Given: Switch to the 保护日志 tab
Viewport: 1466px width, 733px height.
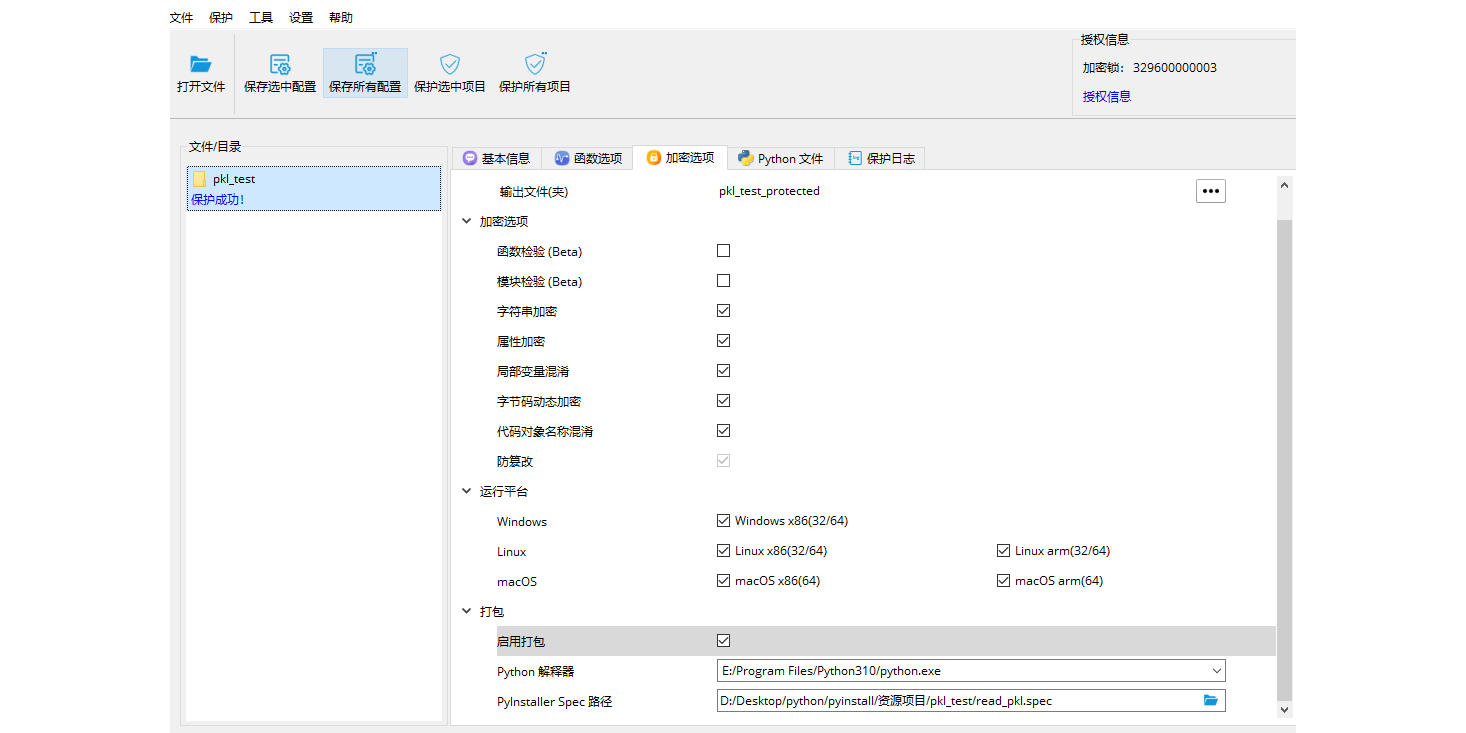Looking at the screenshot, I should pyautogui.click(x=881, y=157).
